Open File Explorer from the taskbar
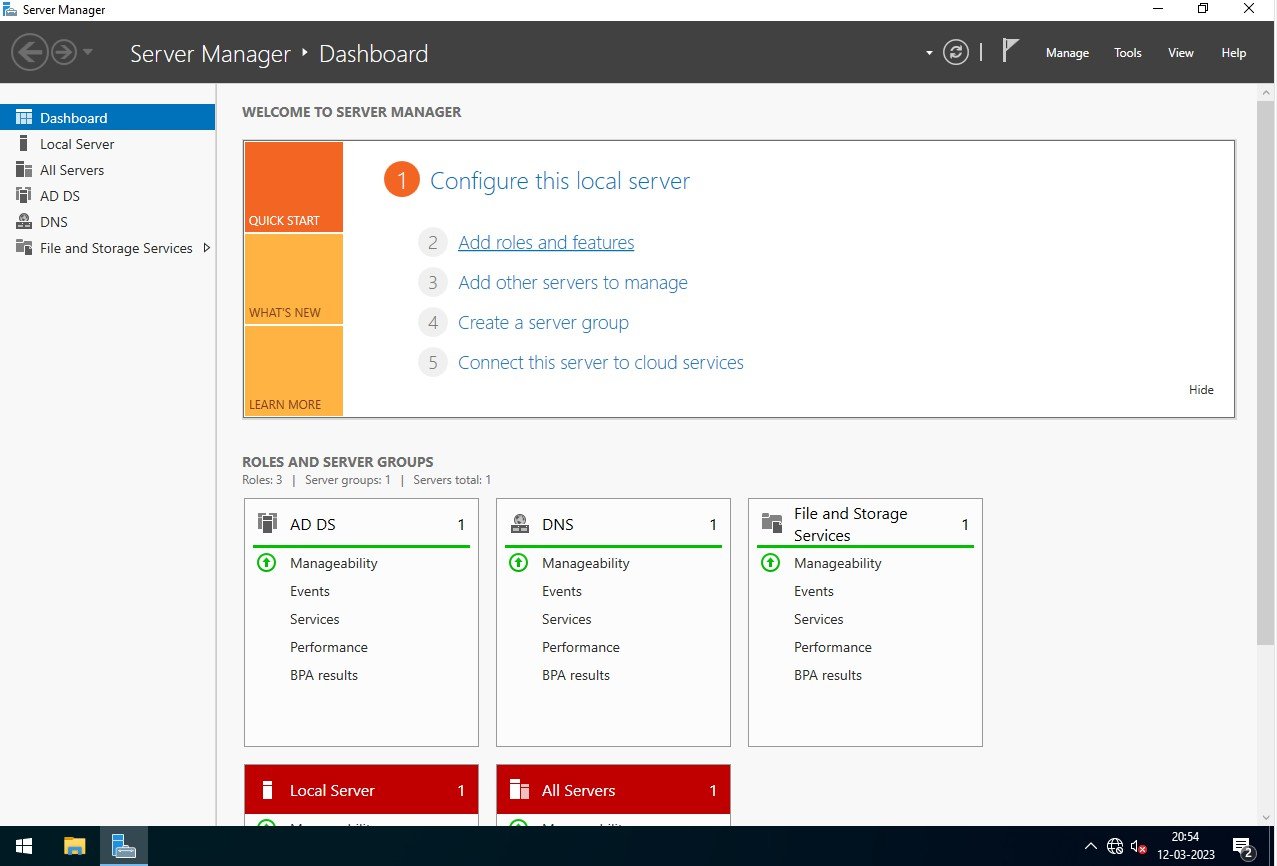The width and height of the screenshot is (1277, 866). (75, 846)
